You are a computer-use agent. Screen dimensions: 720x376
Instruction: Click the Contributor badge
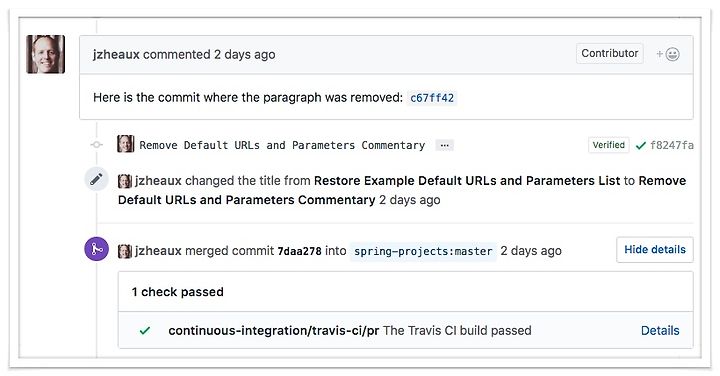(610, 53)
